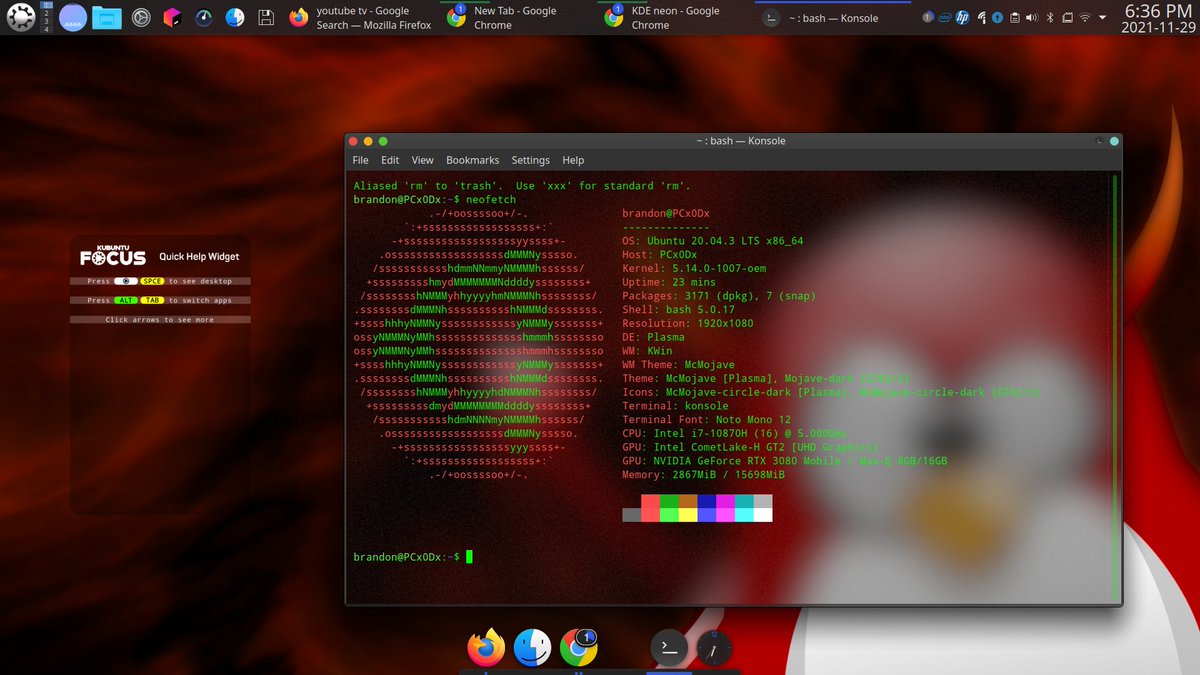Open Firefox from the bottom dock
This screenshot has width=1200, height=675.
[485, 647]
